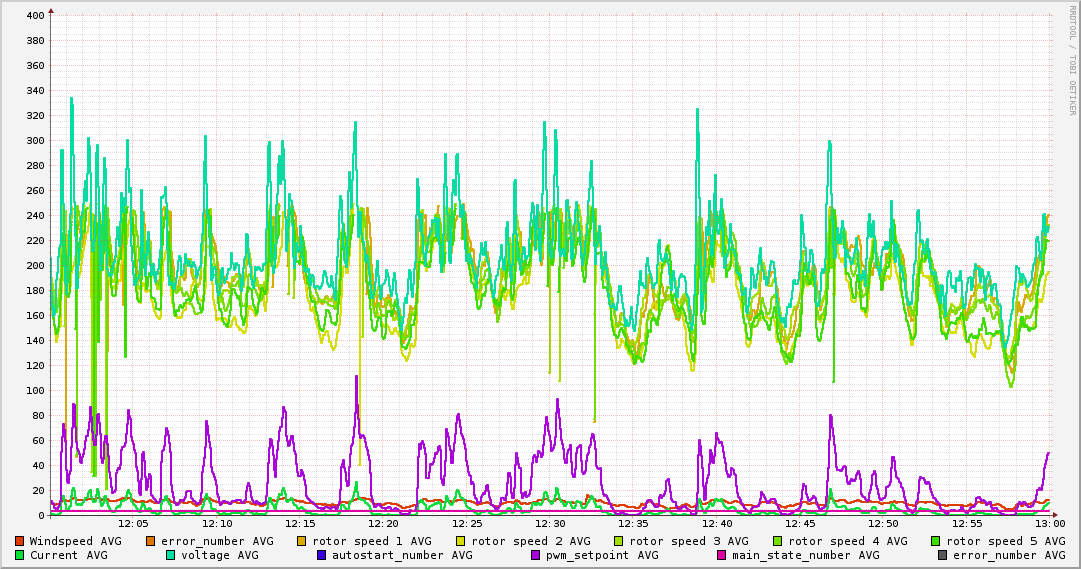Click the main_state_number AVG legend label
The image size is (1081, 569).
[805, 555]
